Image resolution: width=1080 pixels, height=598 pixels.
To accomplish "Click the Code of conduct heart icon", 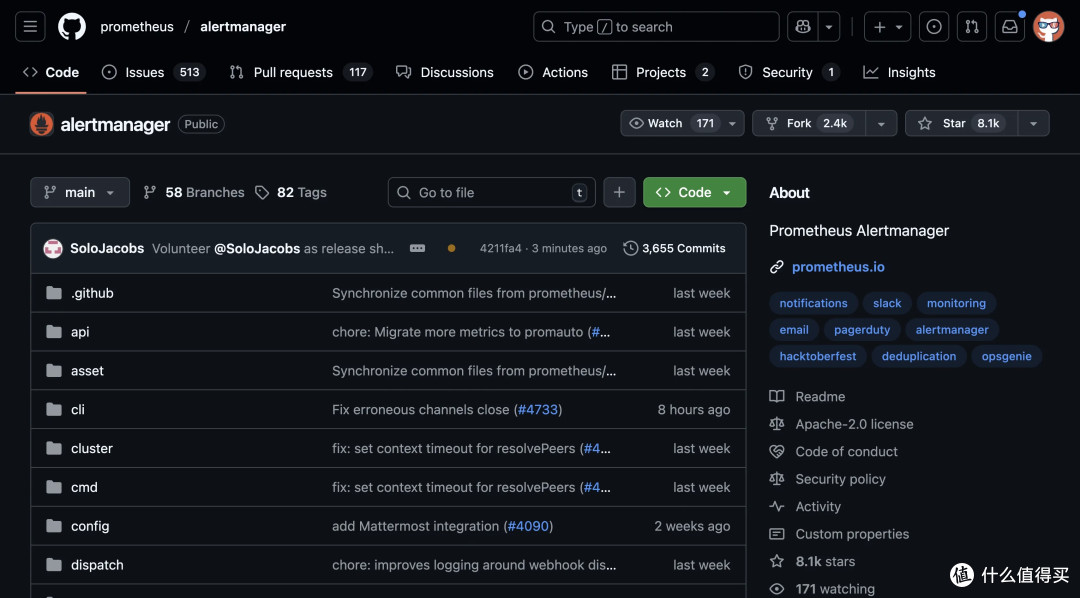I will [x=777, y=451].
